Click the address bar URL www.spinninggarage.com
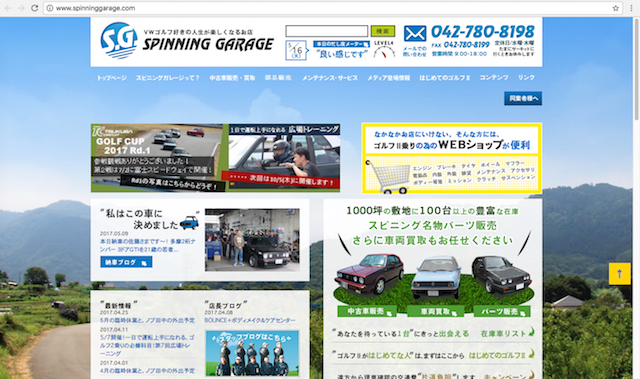The image size is (640, 379). pos(96,8)
